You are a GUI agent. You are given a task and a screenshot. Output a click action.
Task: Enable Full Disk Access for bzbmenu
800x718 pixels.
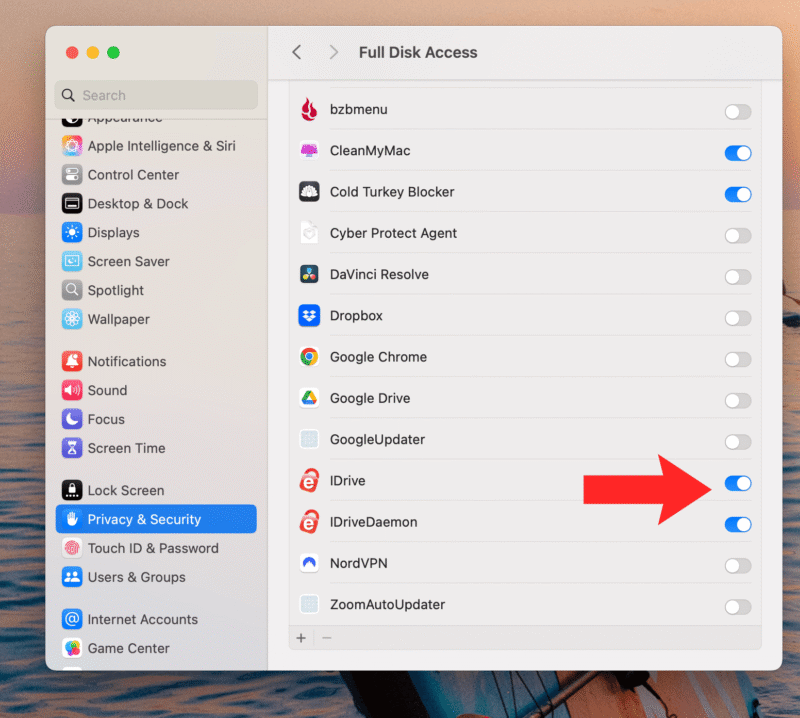(738, 112)
